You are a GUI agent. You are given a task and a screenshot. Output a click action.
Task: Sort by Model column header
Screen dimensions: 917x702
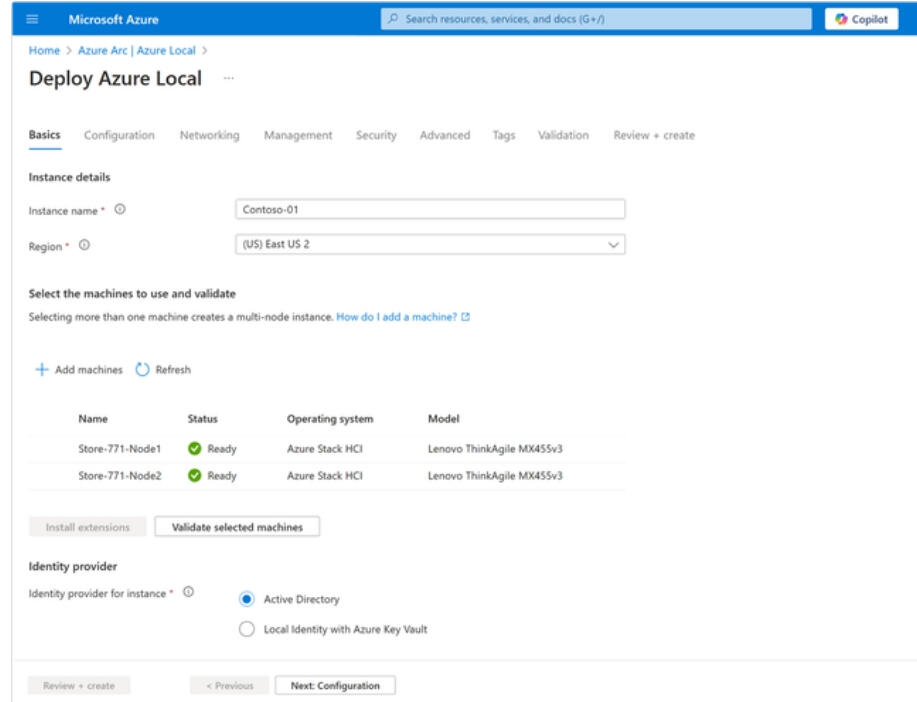(x=443, y=419)
